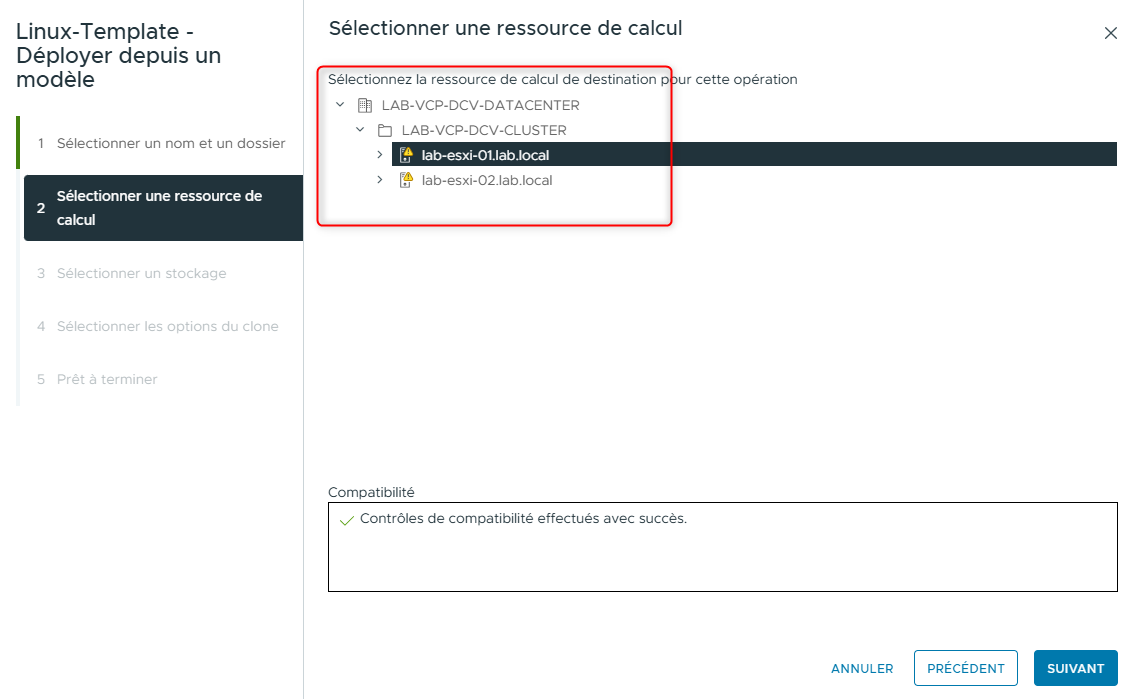Click the SUIVANT button
Screen dimensions: 1134x699
(x=1075, y=667)
